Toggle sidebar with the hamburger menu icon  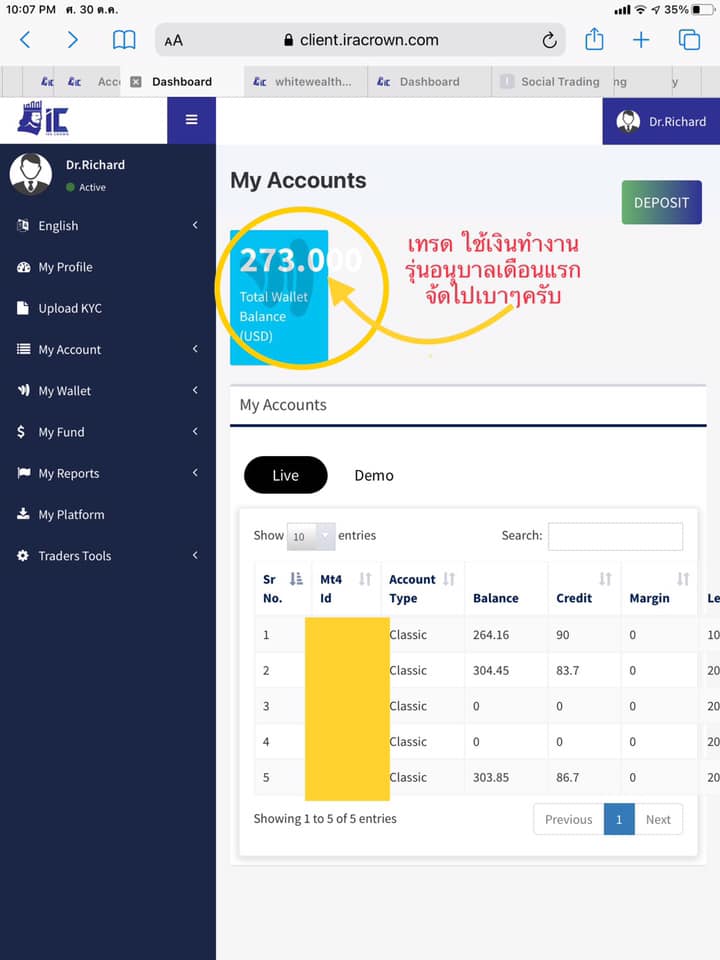192,119
